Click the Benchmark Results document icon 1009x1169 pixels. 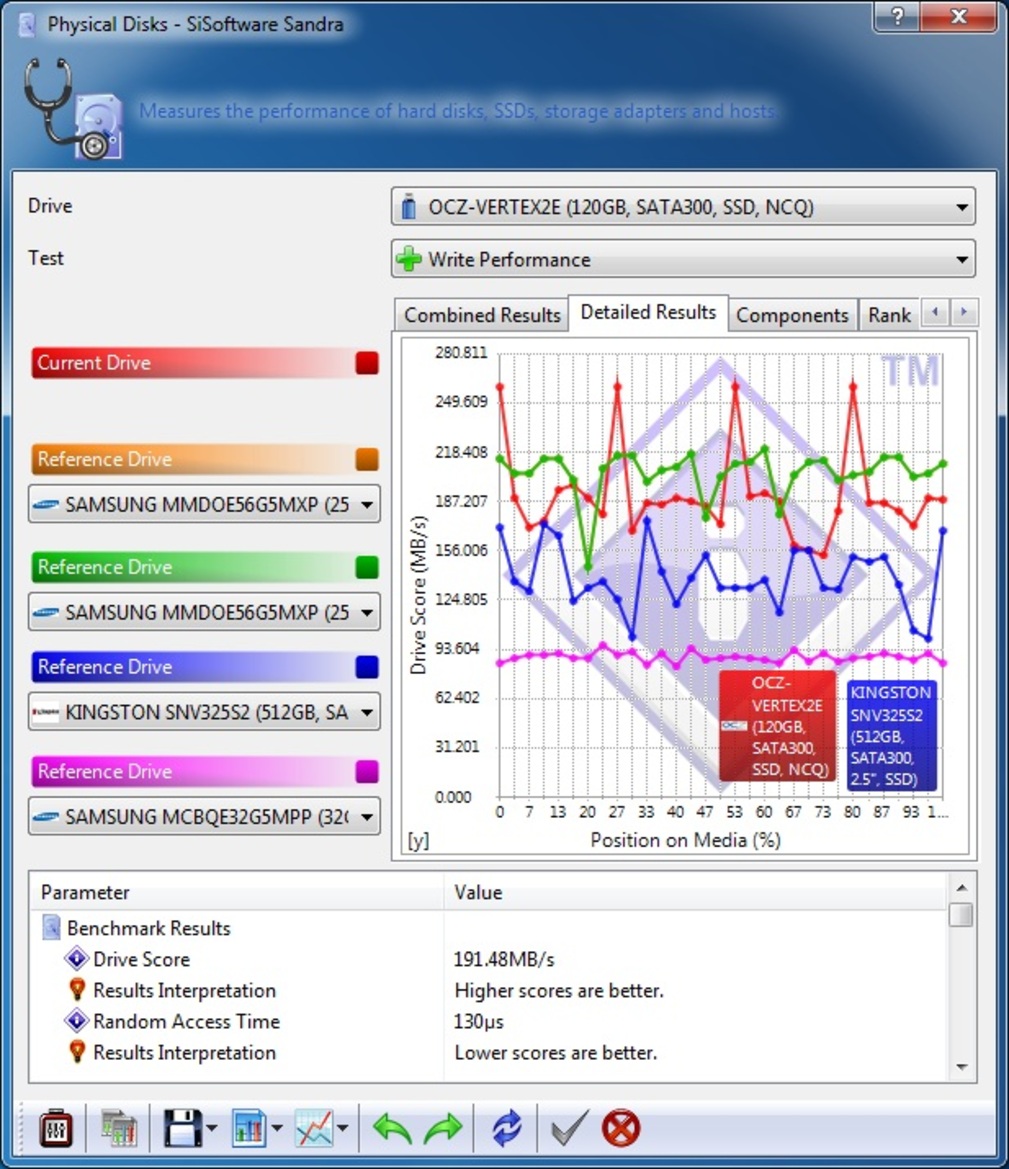coord(51,928)
